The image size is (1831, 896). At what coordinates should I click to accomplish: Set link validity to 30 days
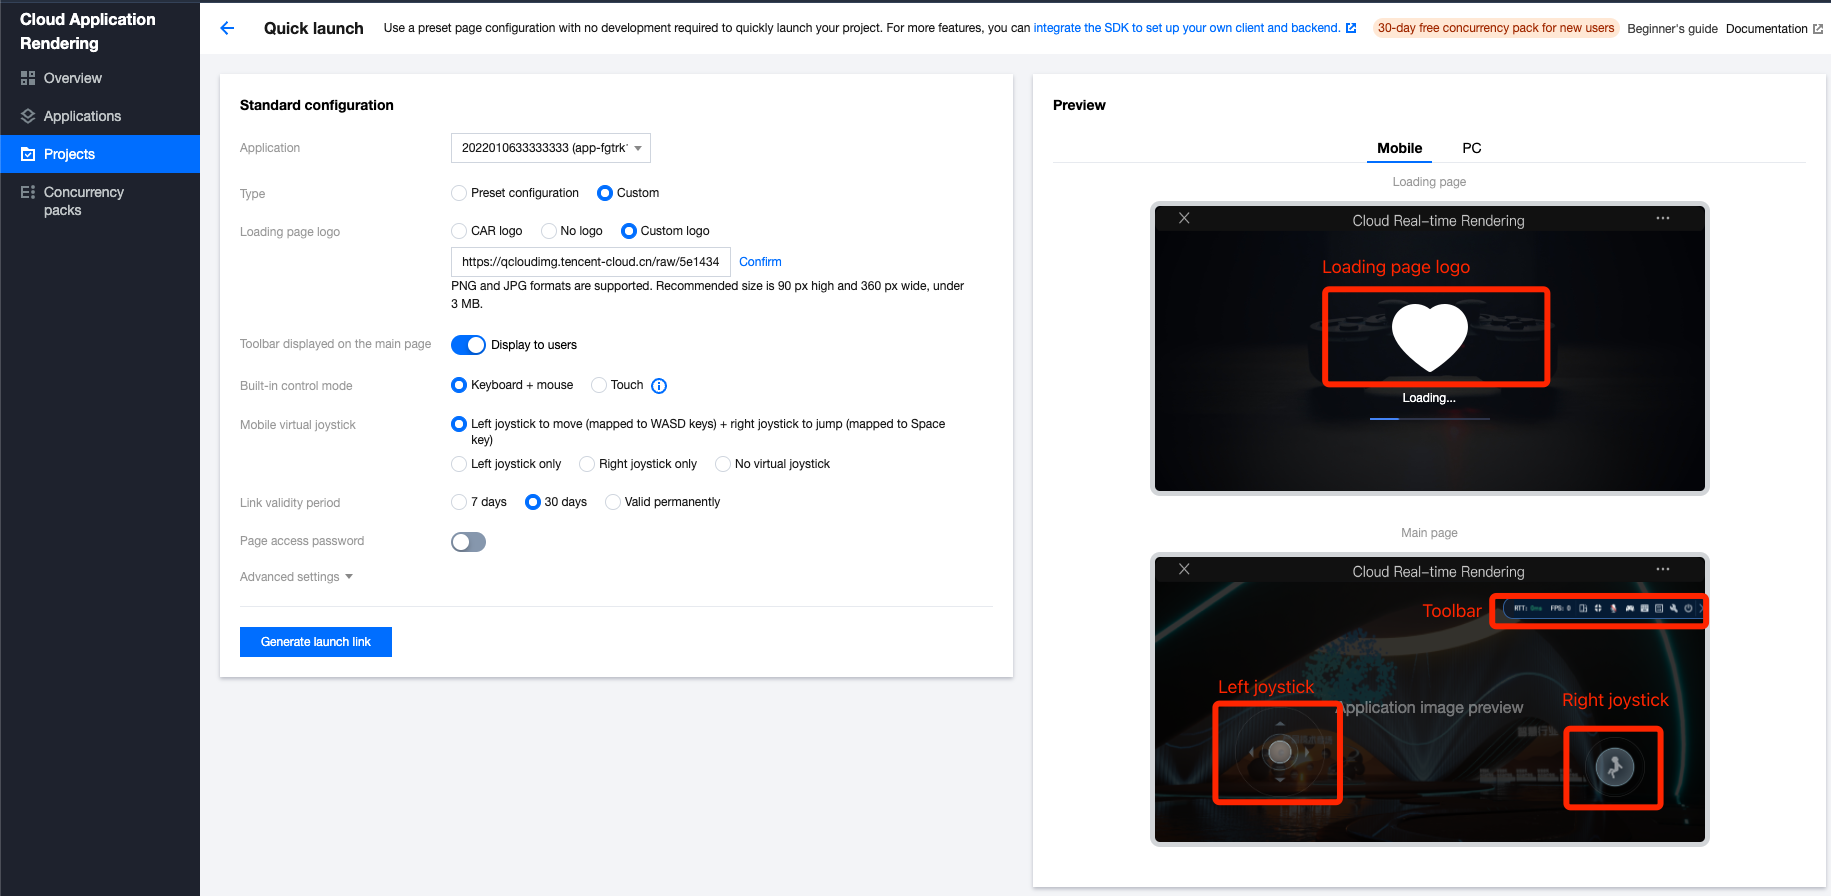pos(533,502)
